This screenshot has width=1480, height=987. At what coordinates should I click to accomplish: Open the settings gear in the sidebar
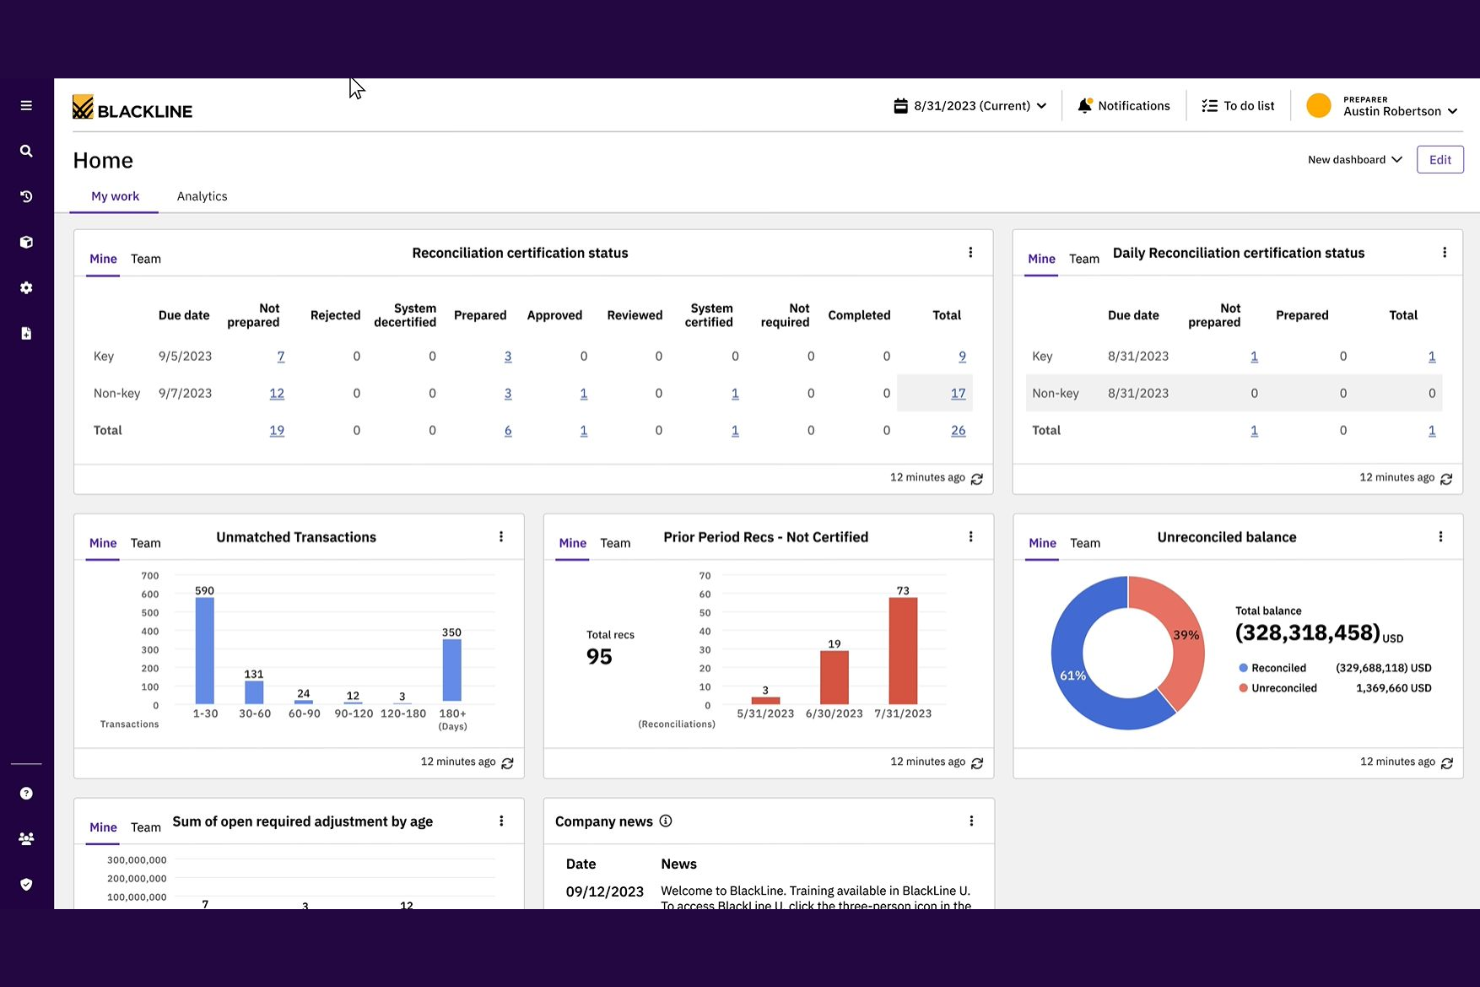coord(26,288)
